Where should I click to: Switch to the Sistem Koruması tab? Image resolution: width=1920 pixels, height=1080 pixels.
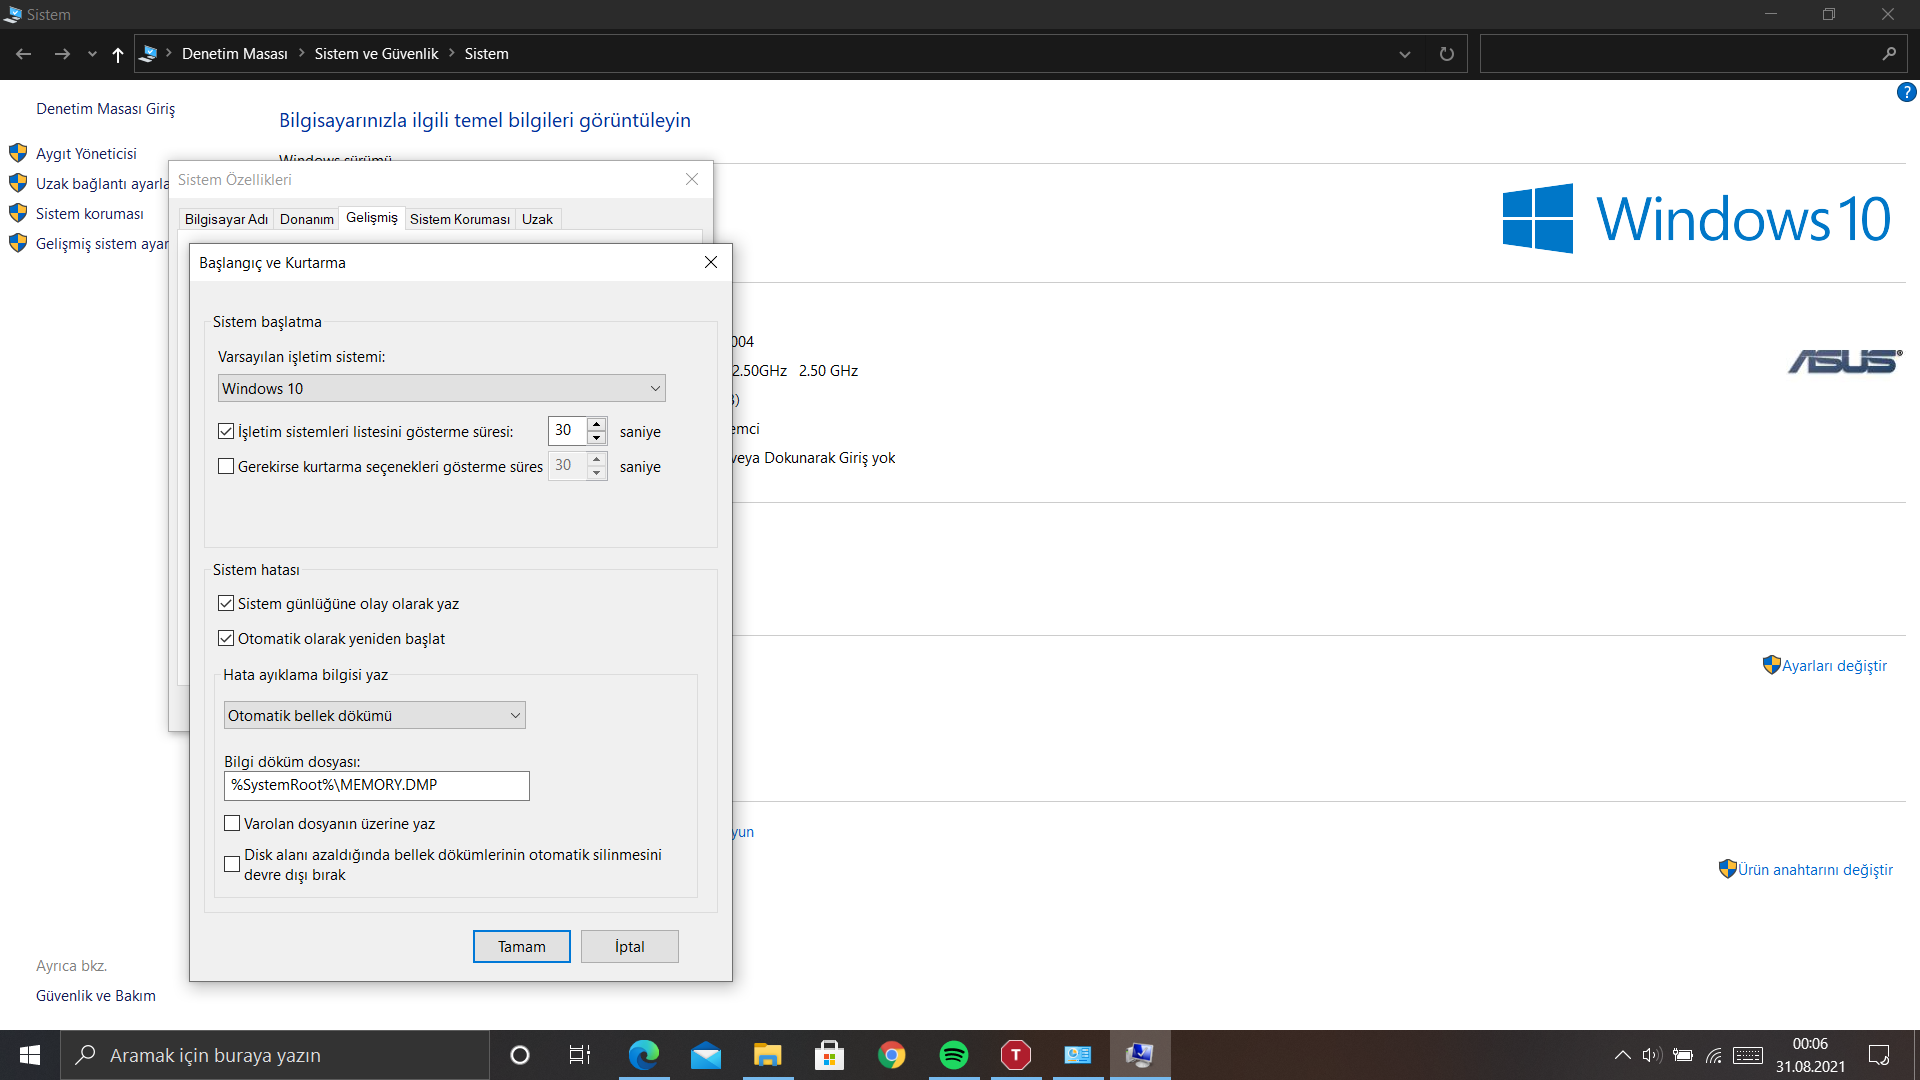tap(459, 219)
